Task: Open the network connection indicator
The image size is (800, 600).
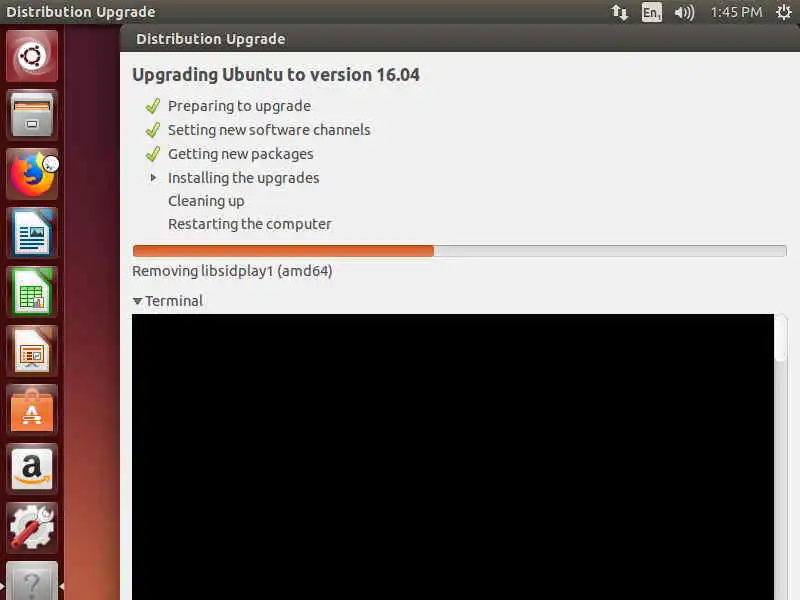Action: 619,12
